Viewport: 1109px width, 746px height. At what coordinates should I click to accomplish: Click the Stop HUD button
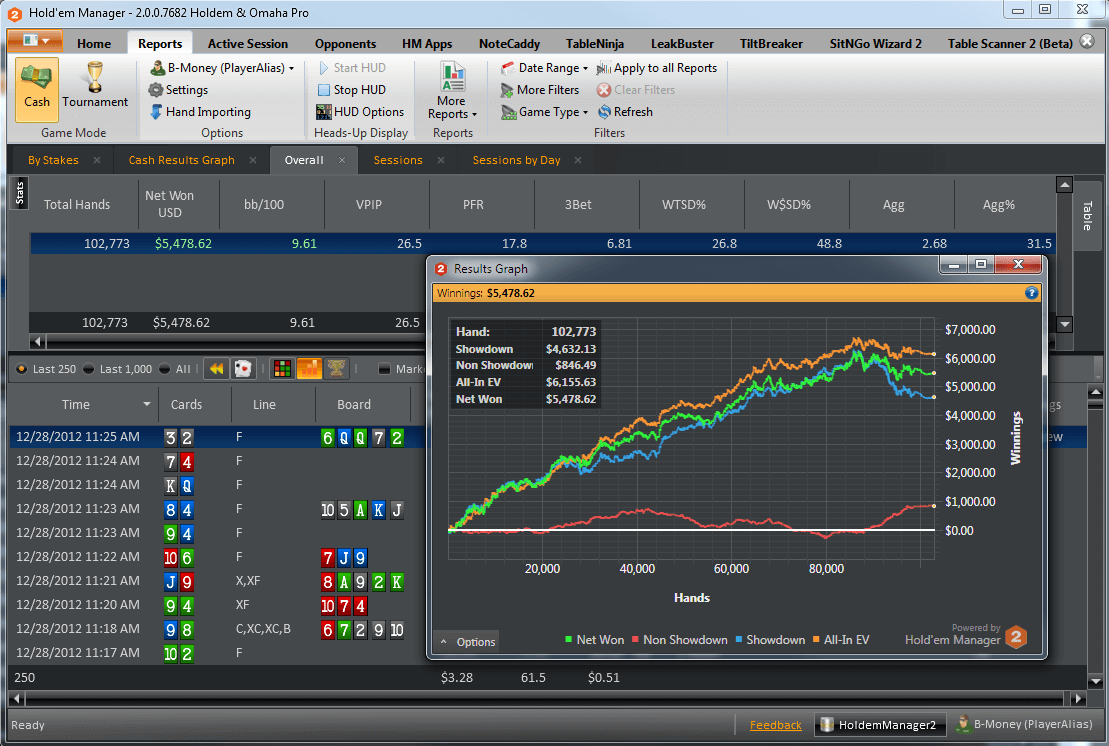point(350,90)
